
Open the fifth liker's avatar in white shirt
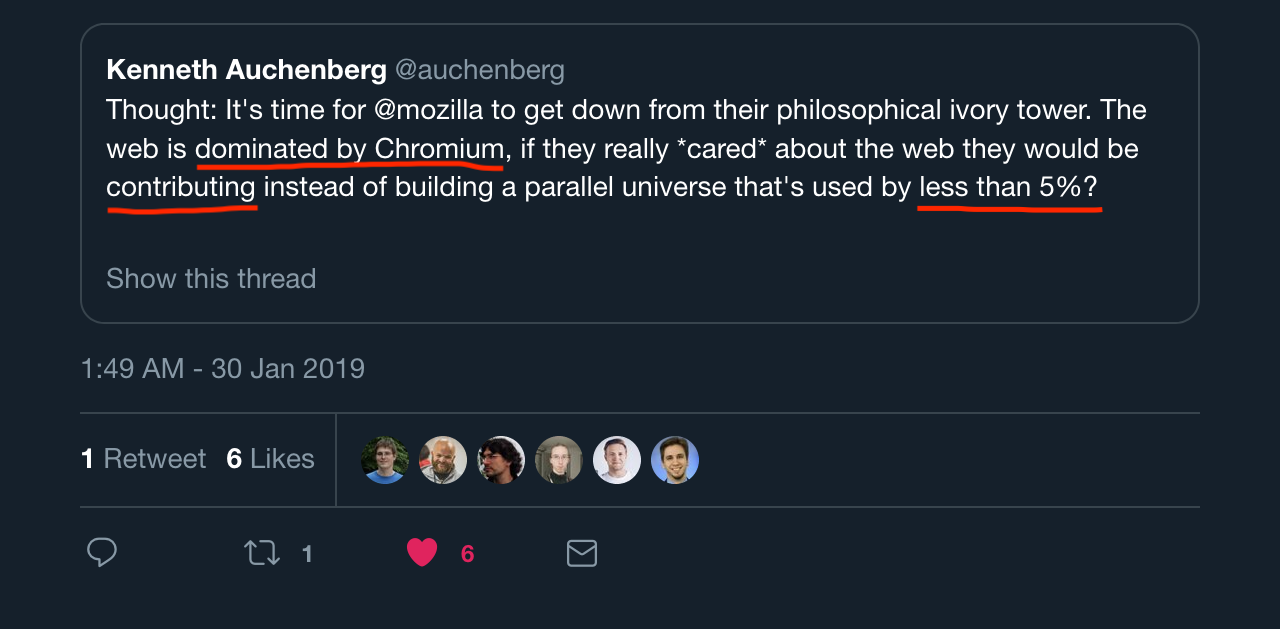pyautogui.click(x=617, y=460)
